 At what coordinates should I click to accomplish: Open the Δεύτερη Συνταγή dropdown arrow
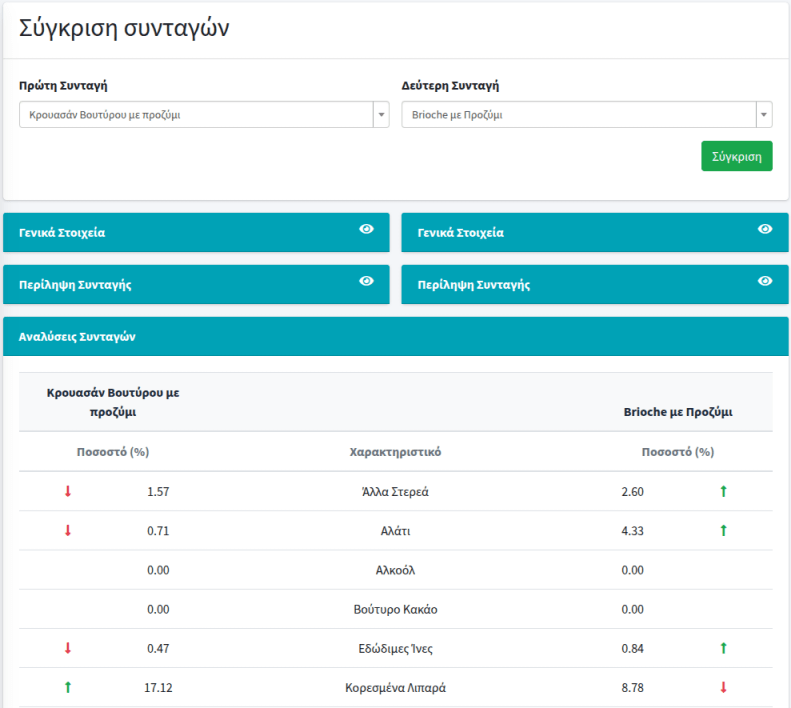(764, 115)
